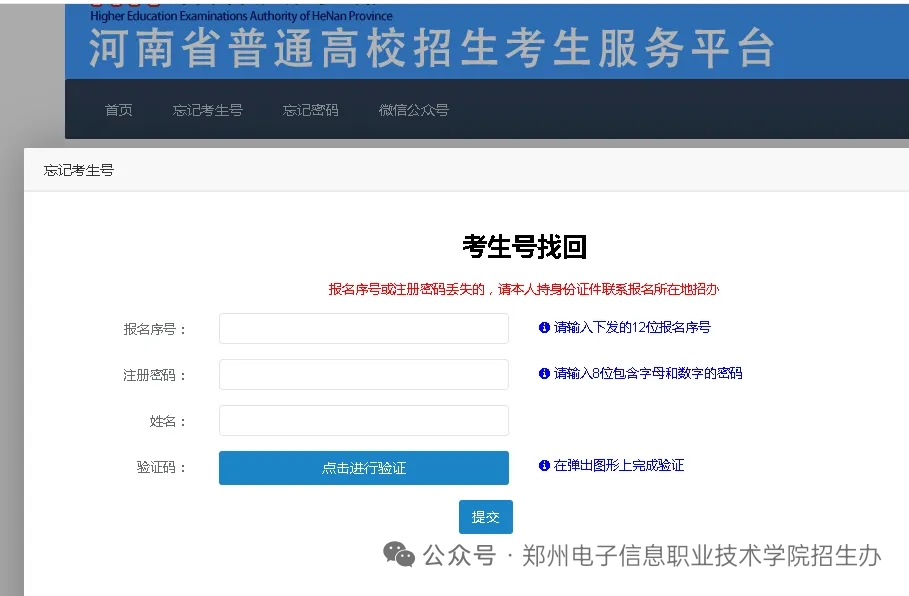
Task: Click the info icon beside 在弹出图形上完成验证
Action: 544,466
